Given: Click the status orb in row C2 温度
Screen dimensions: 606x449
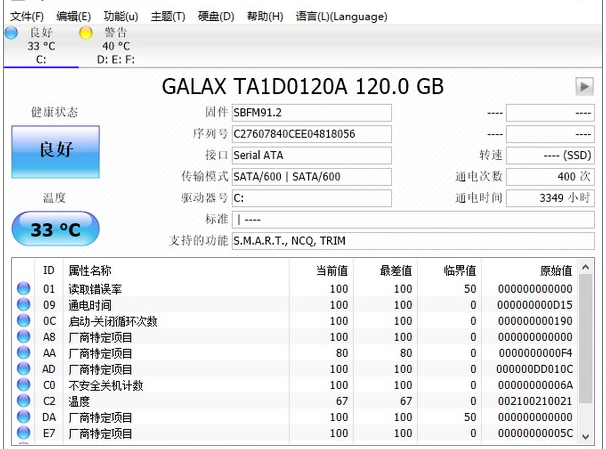Looking at the screenshot, I should 24,401.
